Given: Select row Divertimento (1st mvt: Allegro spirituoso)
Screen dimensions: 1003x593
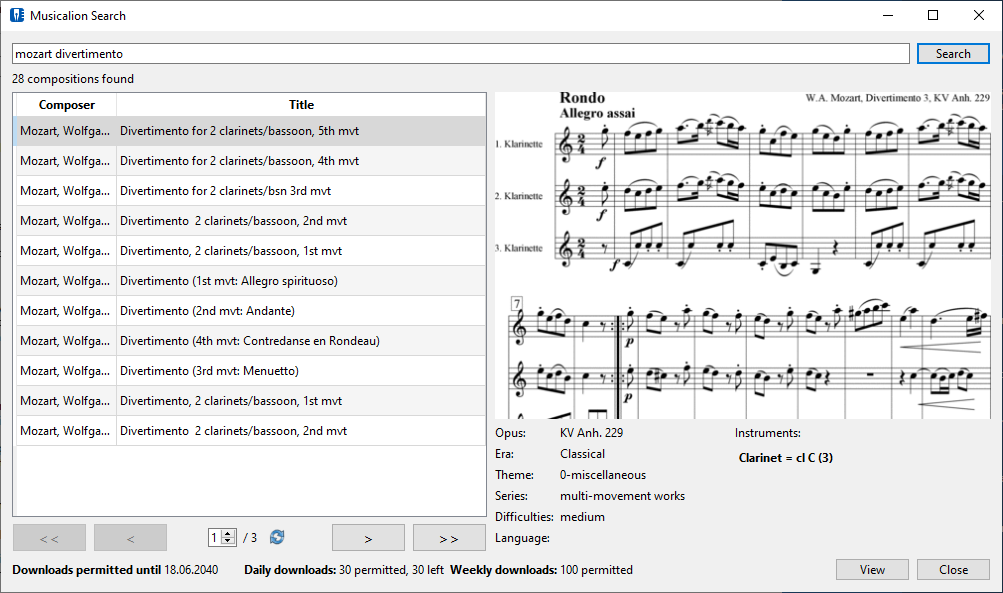Looking at the screenshot, I should 251,281.
